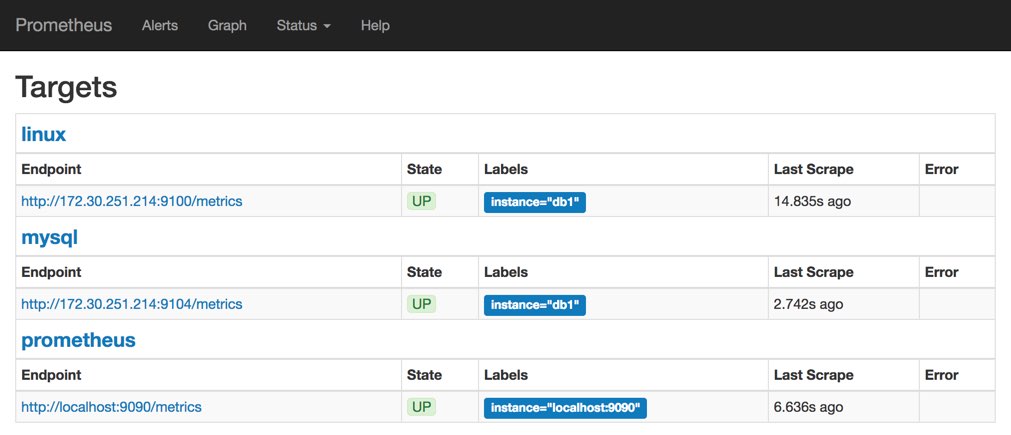Open the 172.30.251.214:9104 metrics endpoint

tap(132, 304)
